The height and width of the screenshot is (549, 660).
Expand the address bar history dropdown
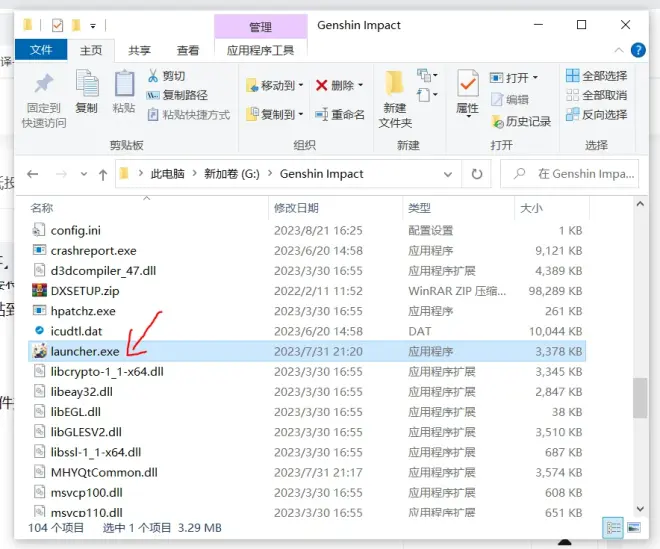tap(448, 174)
